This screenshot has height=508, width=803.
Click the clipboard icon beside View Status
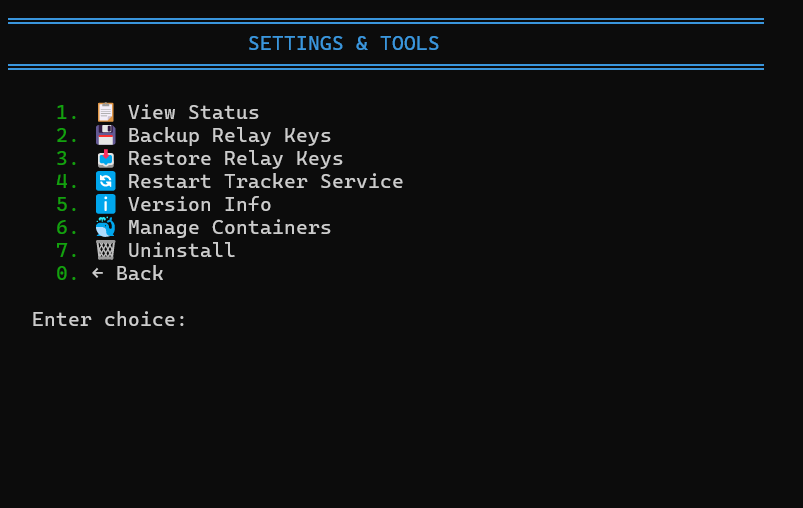click(x=105, y=112)
